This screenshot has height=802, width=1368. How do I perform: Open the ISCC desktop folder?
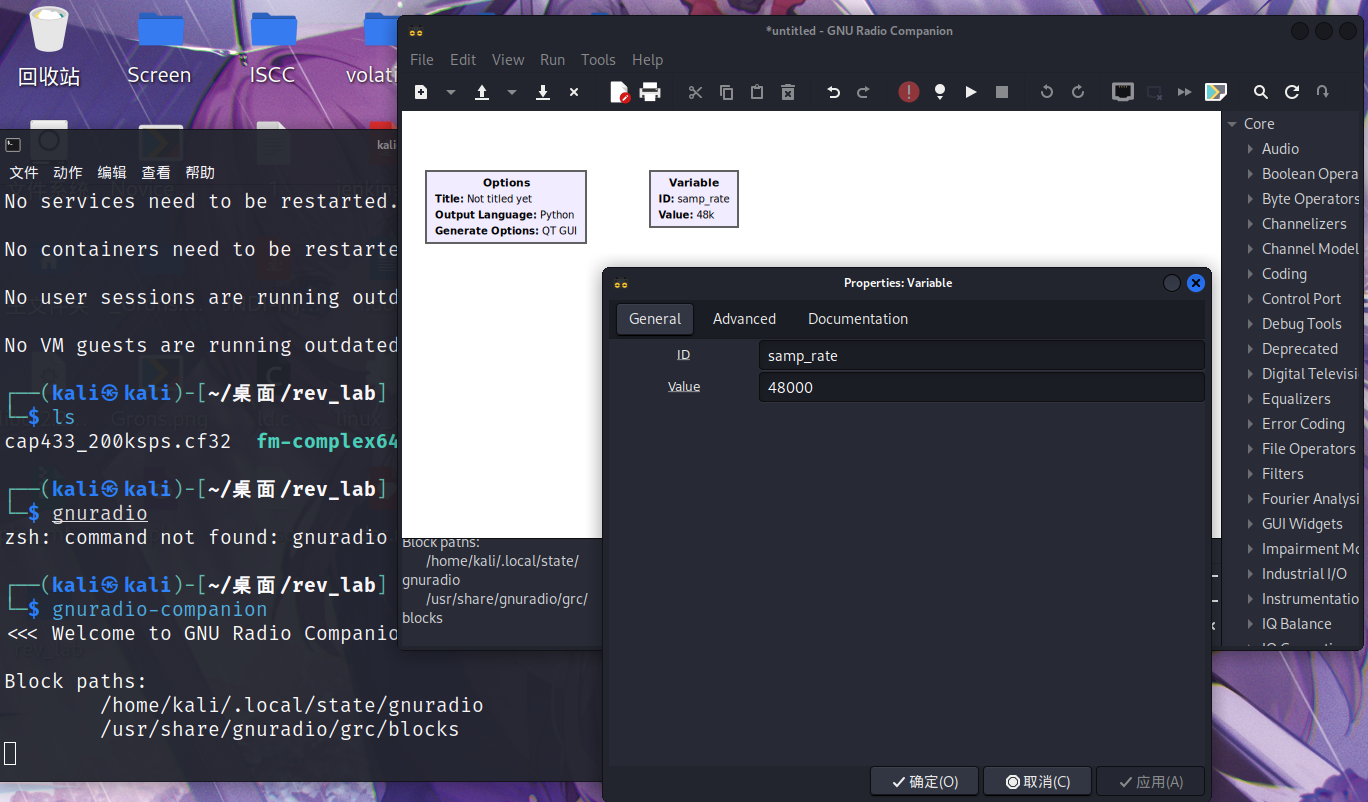coord(272,47)
